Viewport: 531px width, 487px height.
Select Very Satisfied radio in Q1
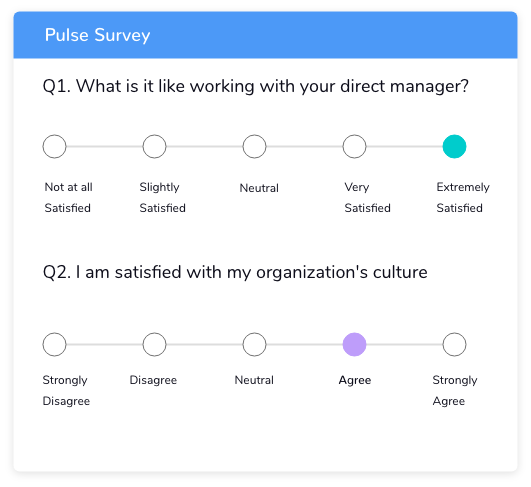pyautogui.click(x=354, y=147)
